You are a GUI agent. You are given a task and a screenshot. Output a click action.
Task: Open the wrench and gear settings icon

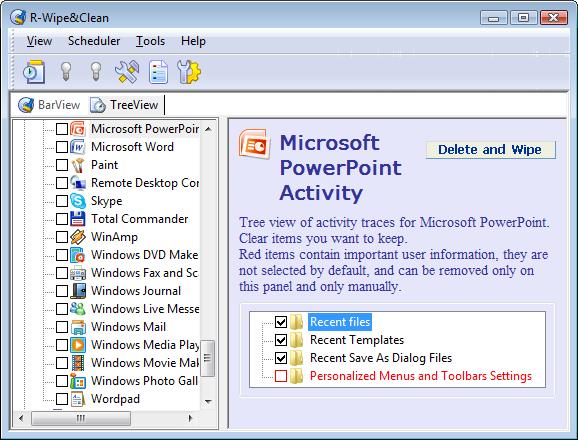point(189,71)
